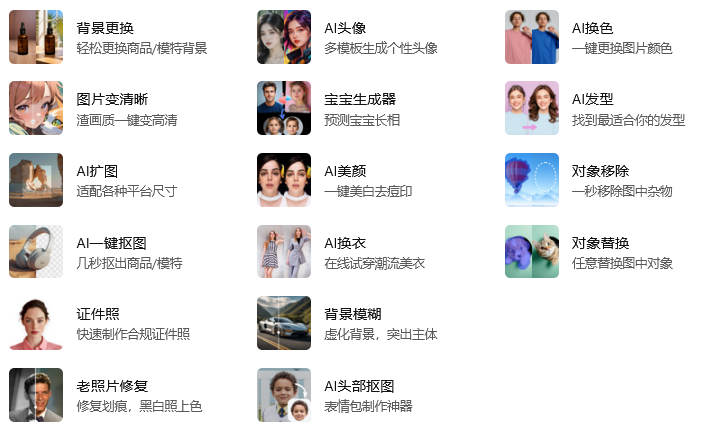Open the 图片变清晰 anime girl icon
The image size is (724, 424).
tap(36, 108)
